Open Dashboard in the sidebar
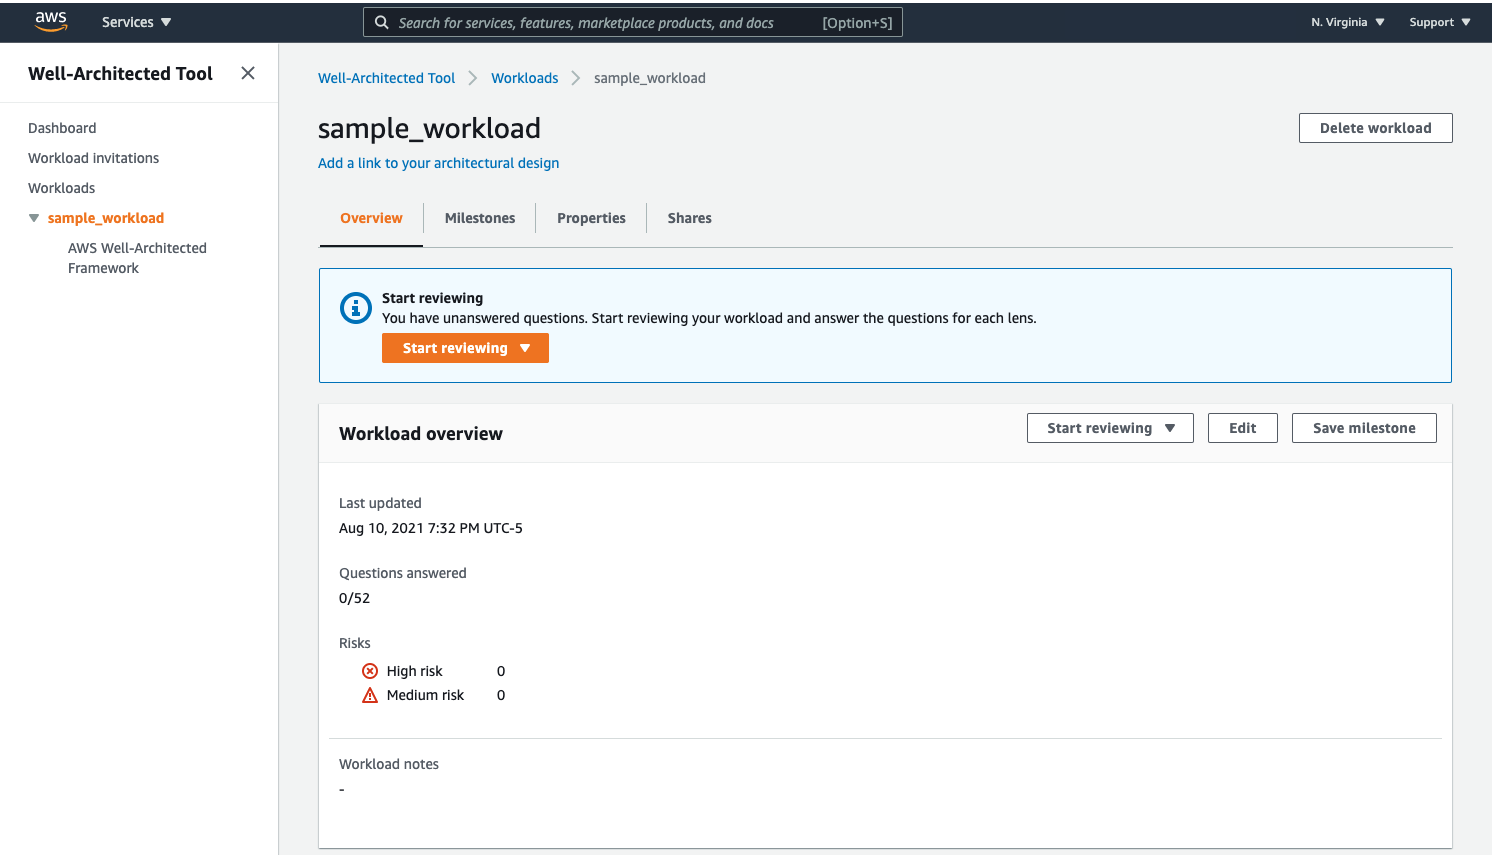Image resolution: width=1492 pixels, height=855 pixels. pos(62,128)
